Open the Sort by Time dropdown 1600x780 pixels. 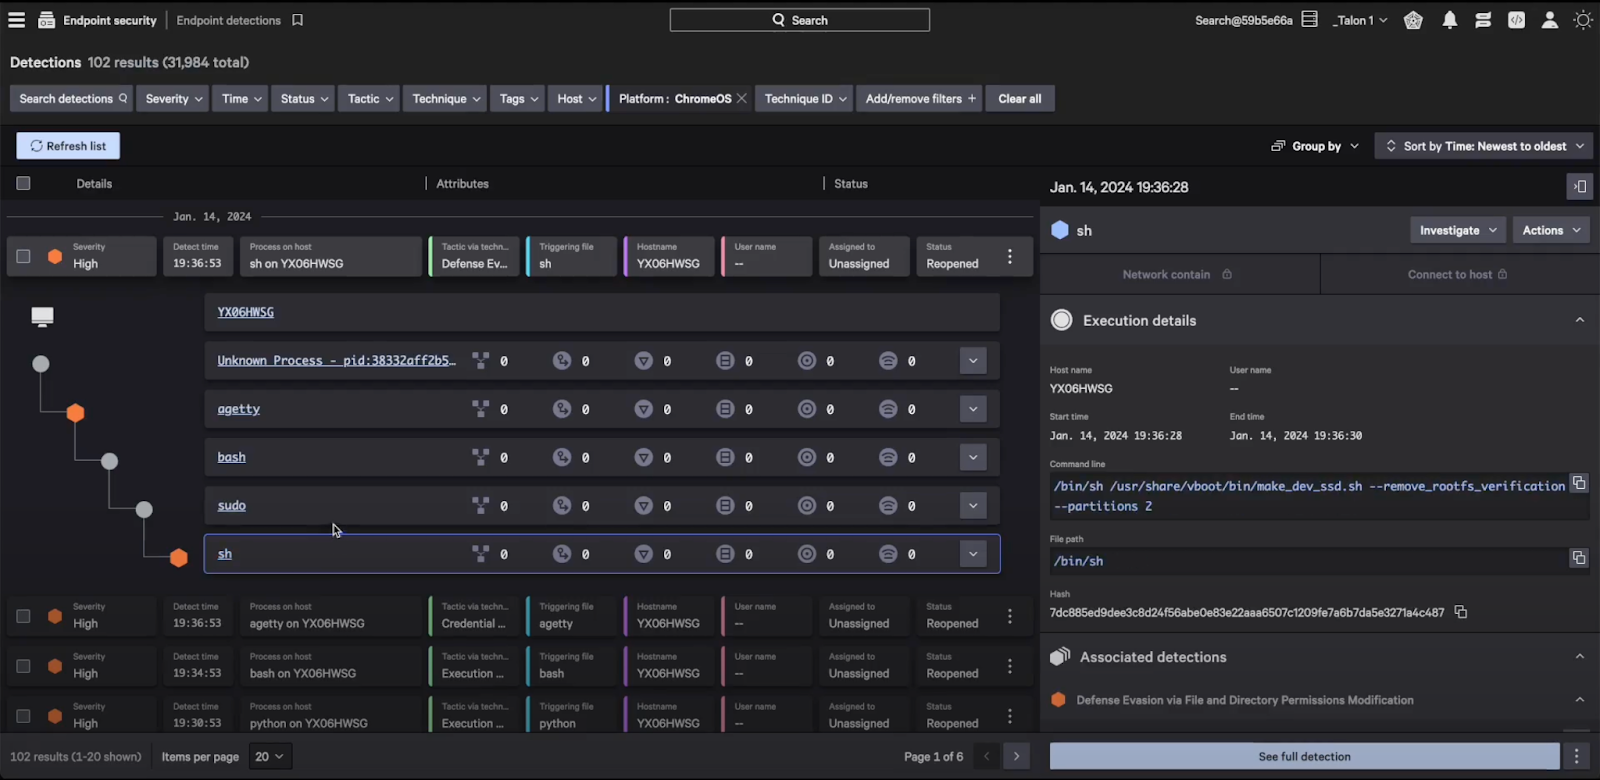coord(1484,146)
